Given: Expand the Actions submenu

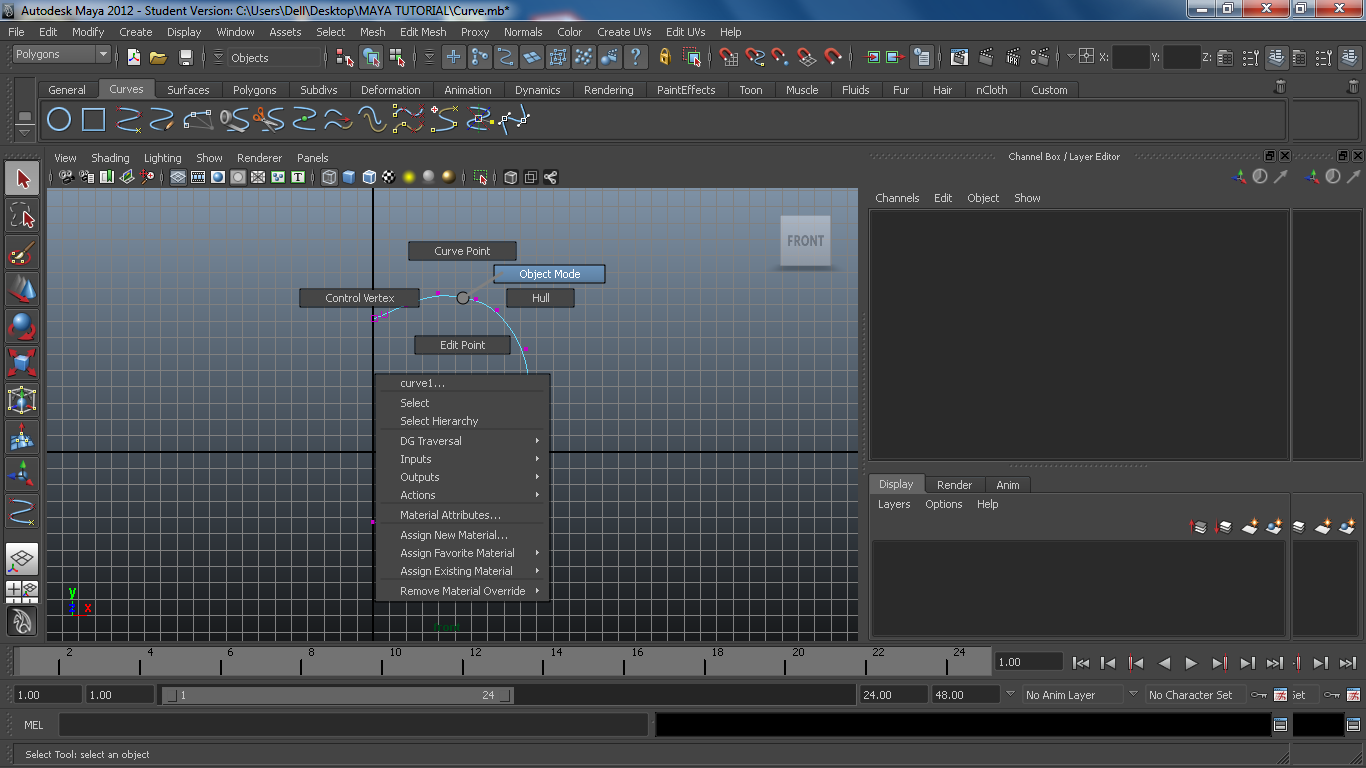Looking at the screenshot, I should point(463,495).
